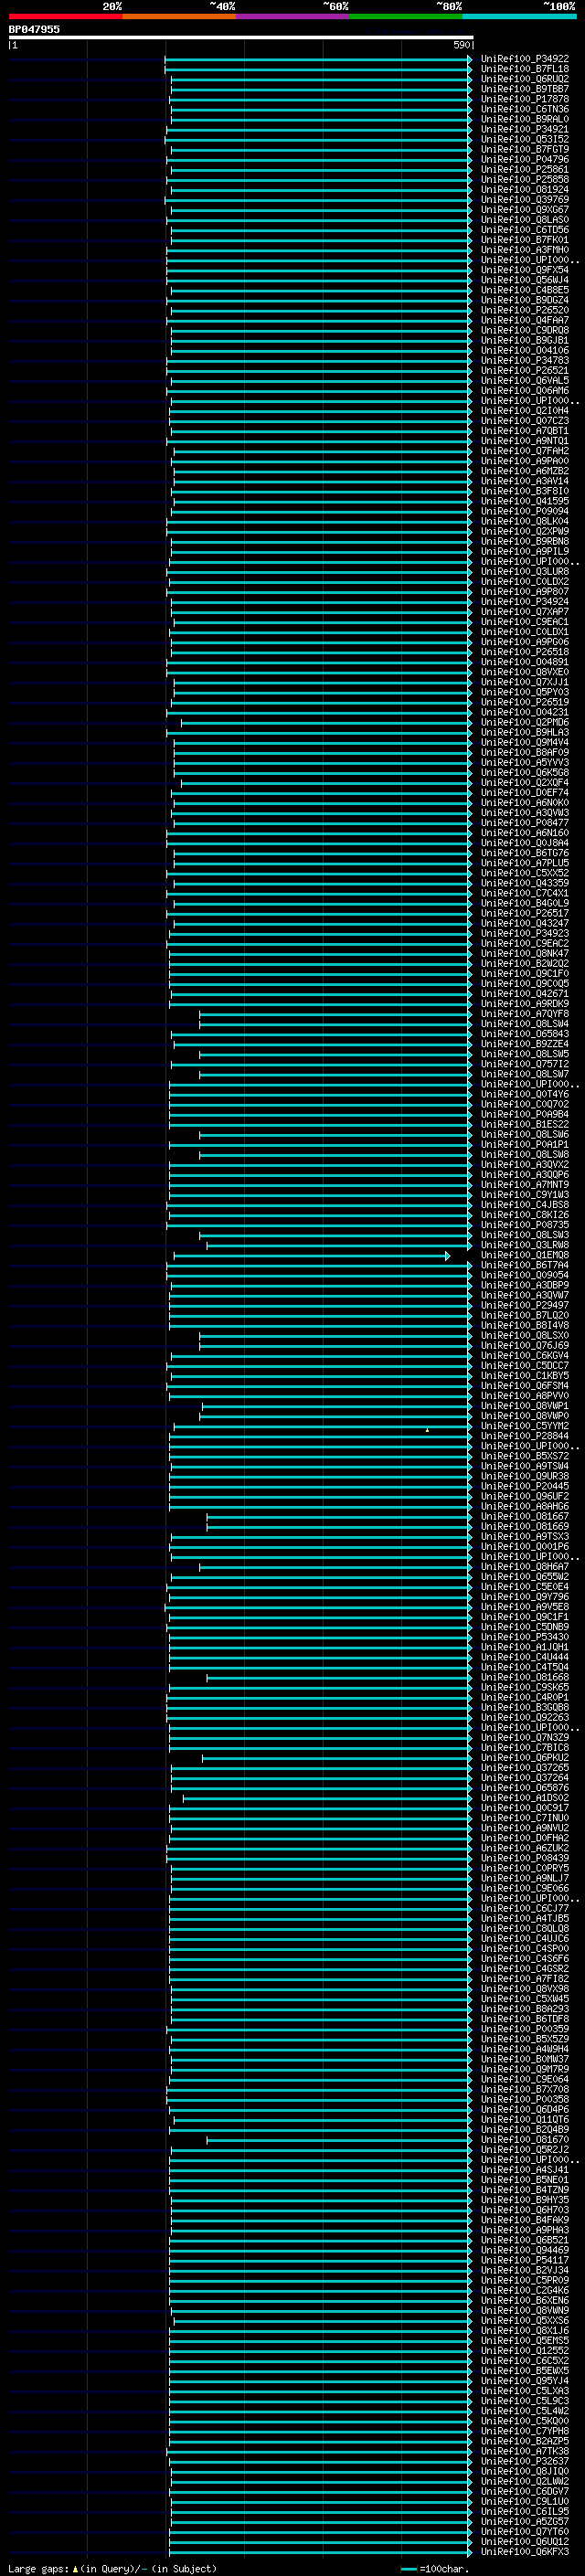The height and width of the screenshot is (2576, 585).
Task: Select hit label UniRef100_P28844
Action: coord(524,1436)
